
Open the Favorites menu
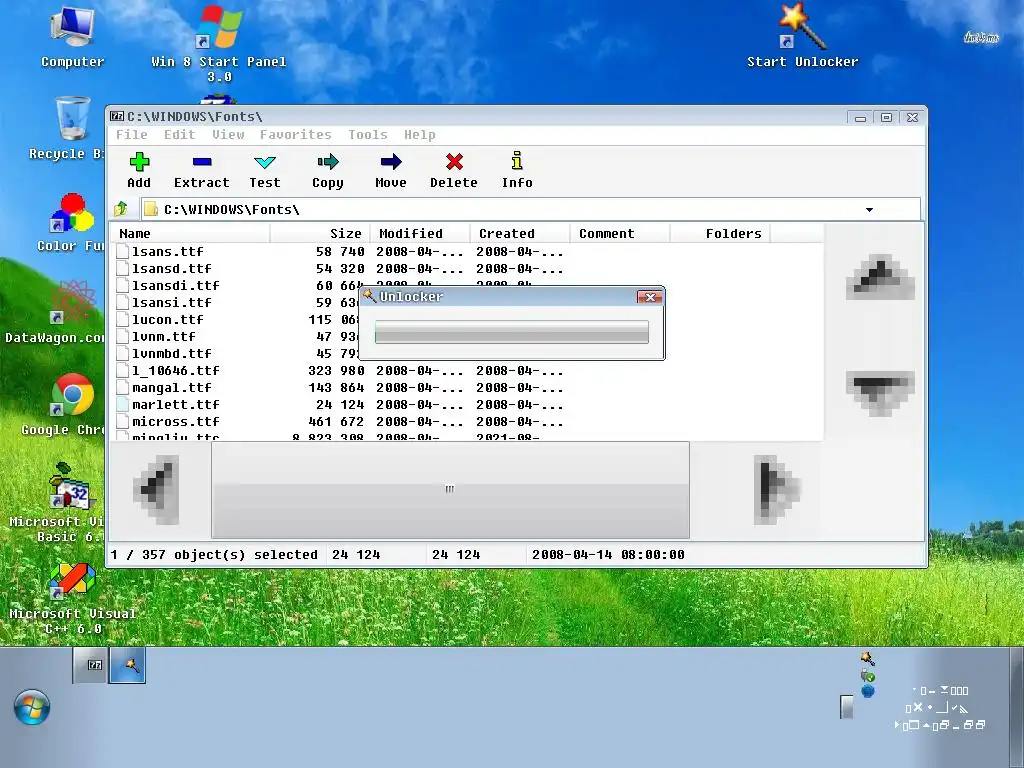pos(296,135)
